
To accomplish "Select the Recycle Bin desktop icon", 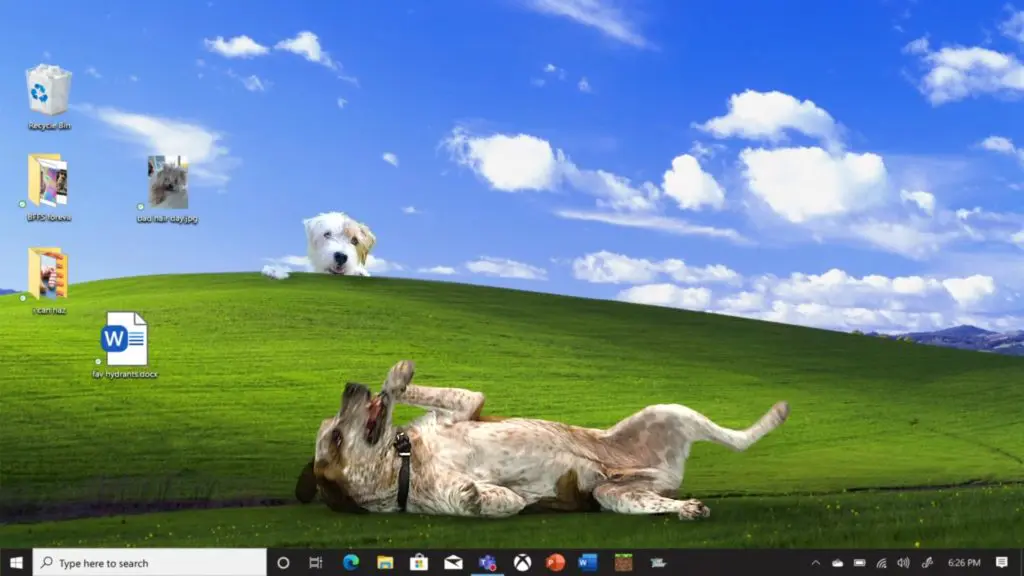I will [x=49, y=97].
